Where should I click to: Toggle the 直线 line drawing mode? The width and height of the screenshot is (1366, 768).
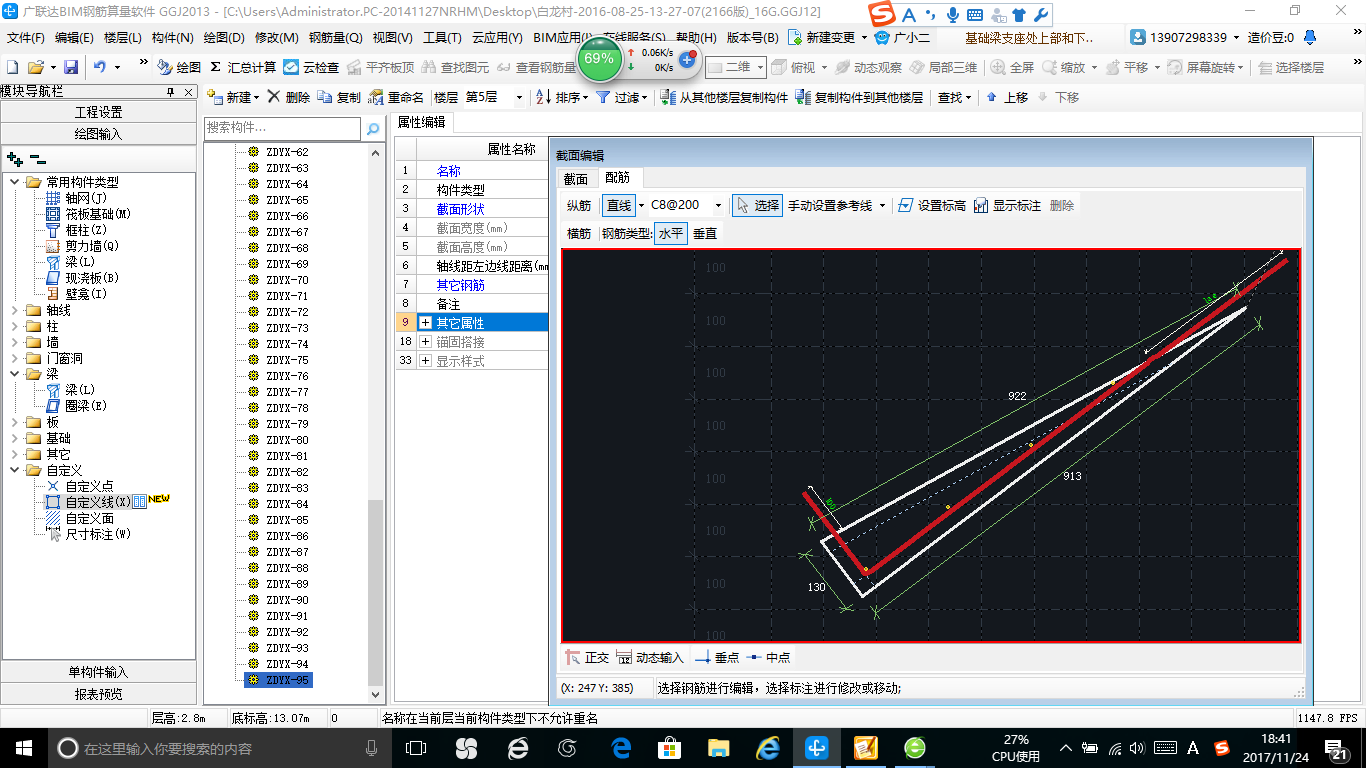(x=619, y=205)
